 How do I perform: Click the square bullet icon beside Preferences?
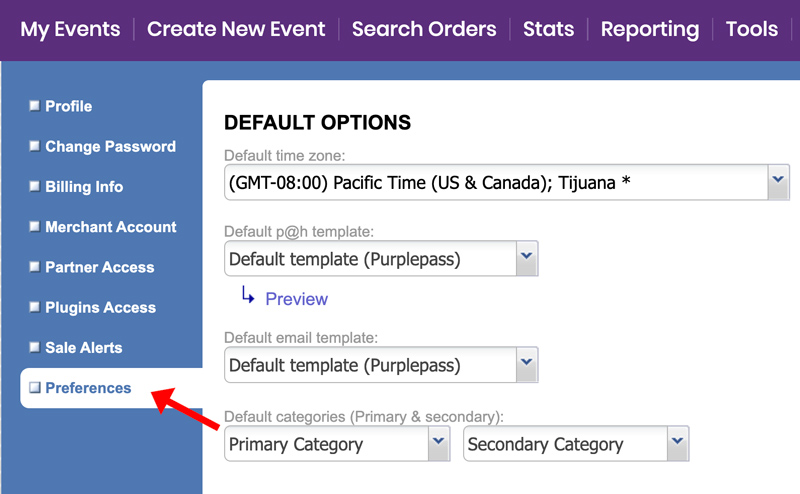[x=35, y=387]
